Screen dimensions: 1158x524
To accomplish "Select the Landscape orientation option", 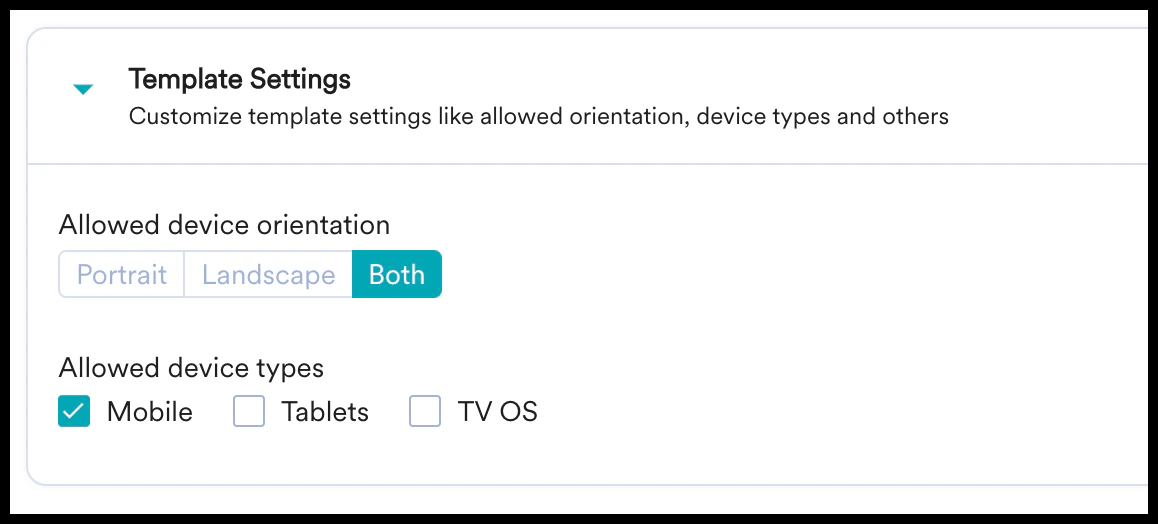I will (x=268, y=275).
